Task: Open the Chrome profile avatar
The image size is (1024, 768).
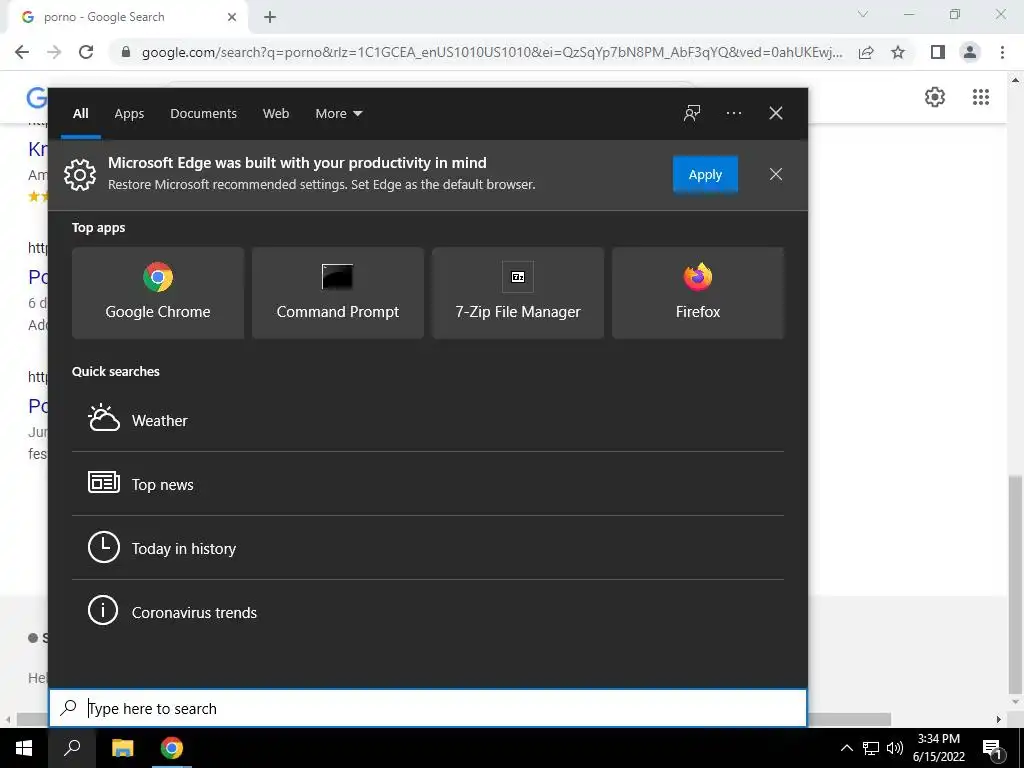Action: click(x=970, y=52)
